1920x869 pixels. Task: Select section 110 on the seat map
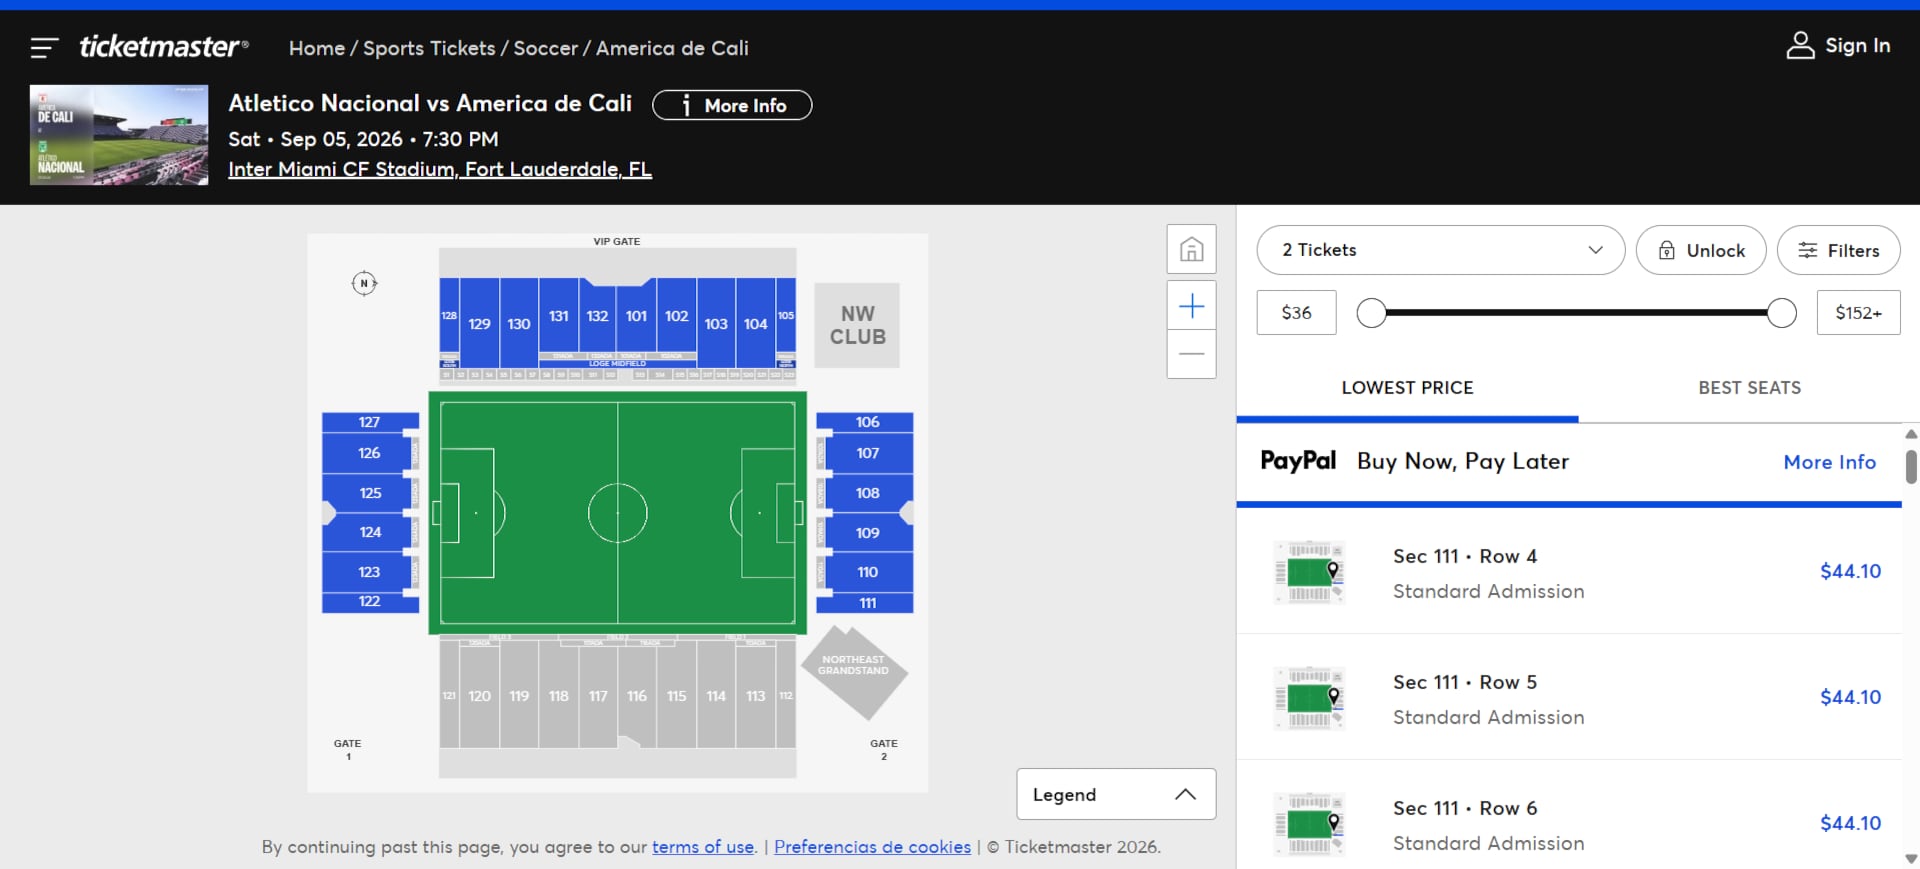coord(867,572)
